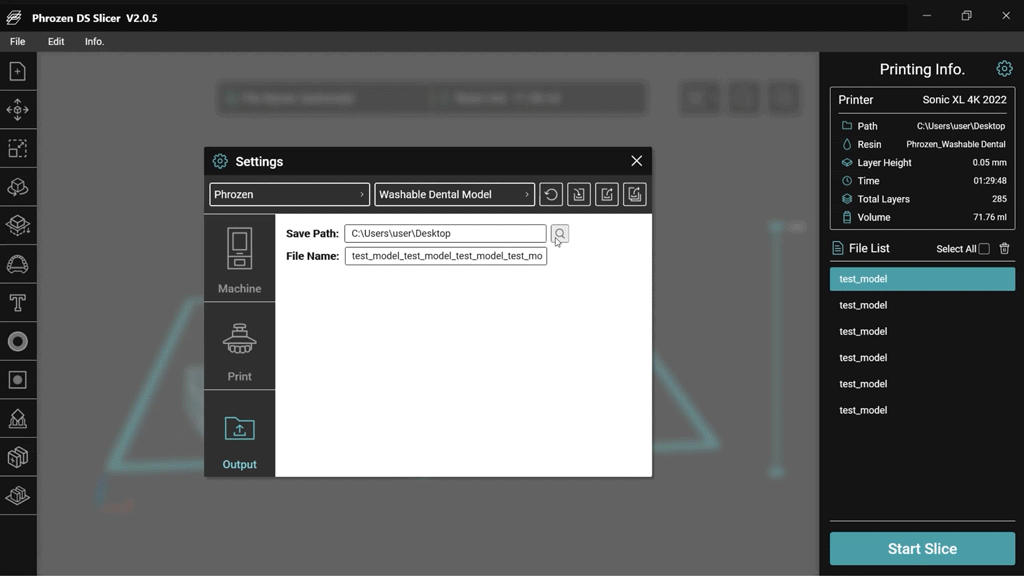Click the Sonic XL 4K 2022 printer name
Image resolution: width=1024 pixels, height=576 pixels.
click(964, 100)
